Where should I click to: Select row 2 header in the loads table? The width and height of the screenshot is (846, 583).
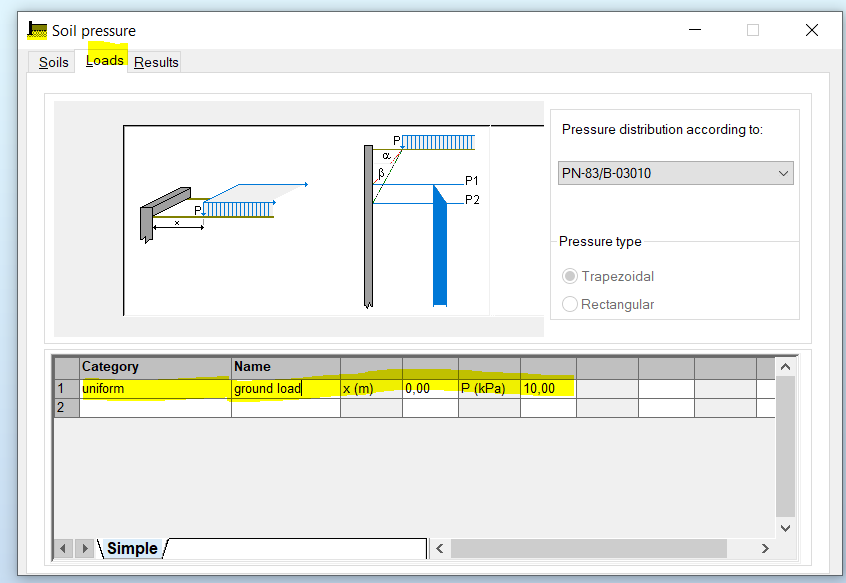(x=64, y=407)
